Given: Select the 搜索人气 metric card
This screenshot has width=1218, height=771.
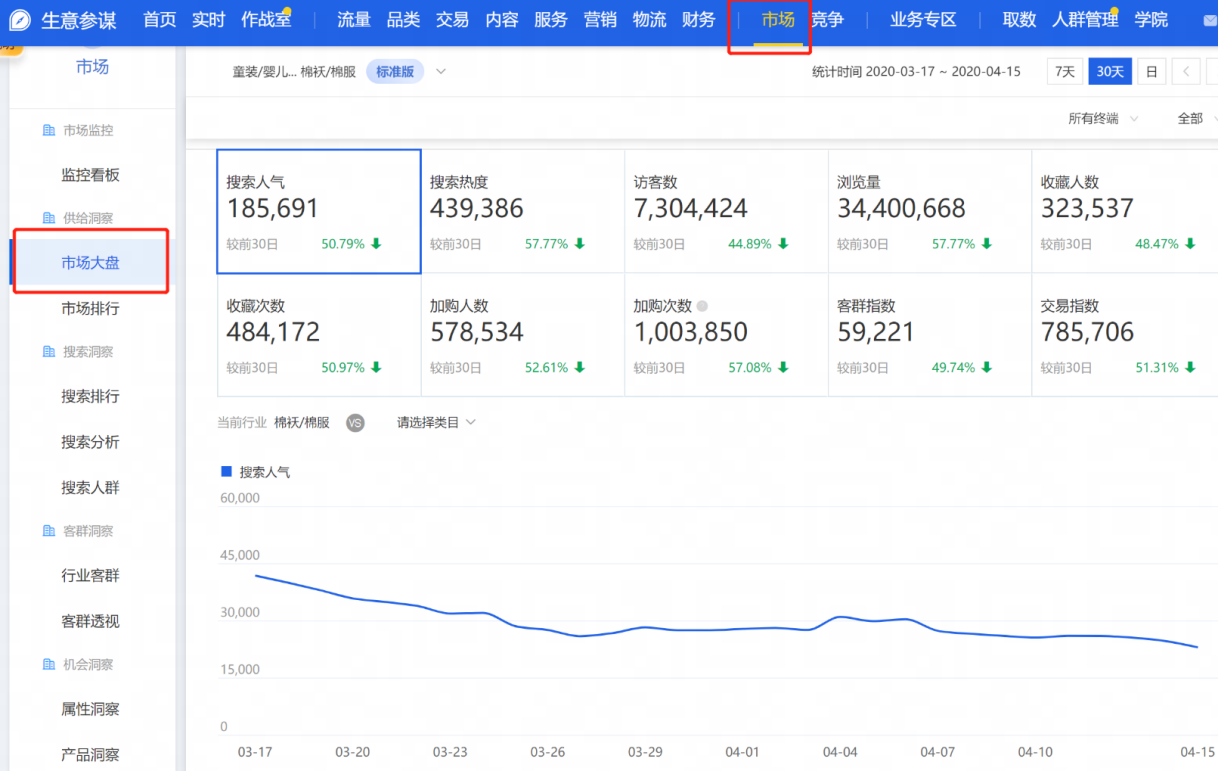Looking at the screenshot, I should (319, 212).
